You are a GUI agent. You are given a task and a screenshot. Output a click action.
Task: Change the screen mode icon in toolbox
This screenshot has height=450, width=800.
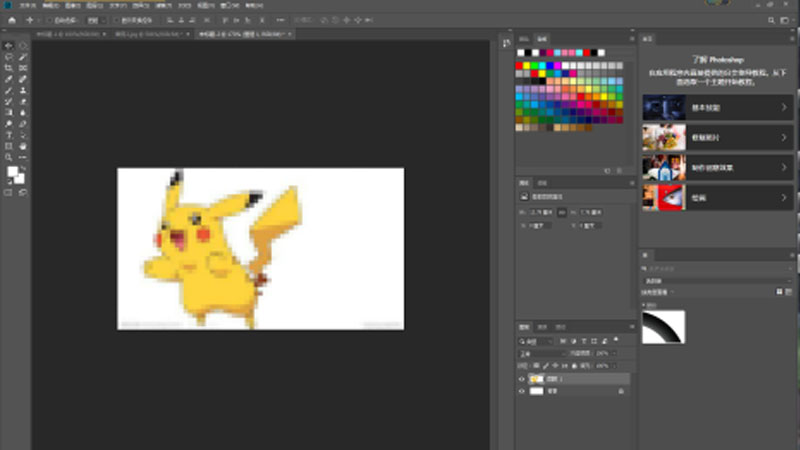click(x=23, y=193)
